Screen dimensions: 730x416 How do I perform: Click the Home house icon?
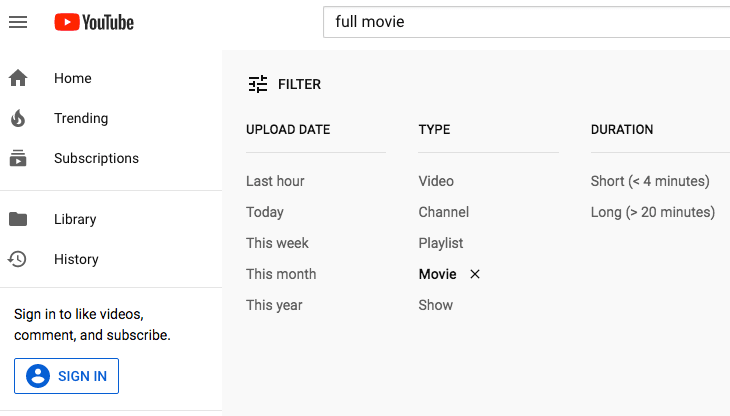18,78
